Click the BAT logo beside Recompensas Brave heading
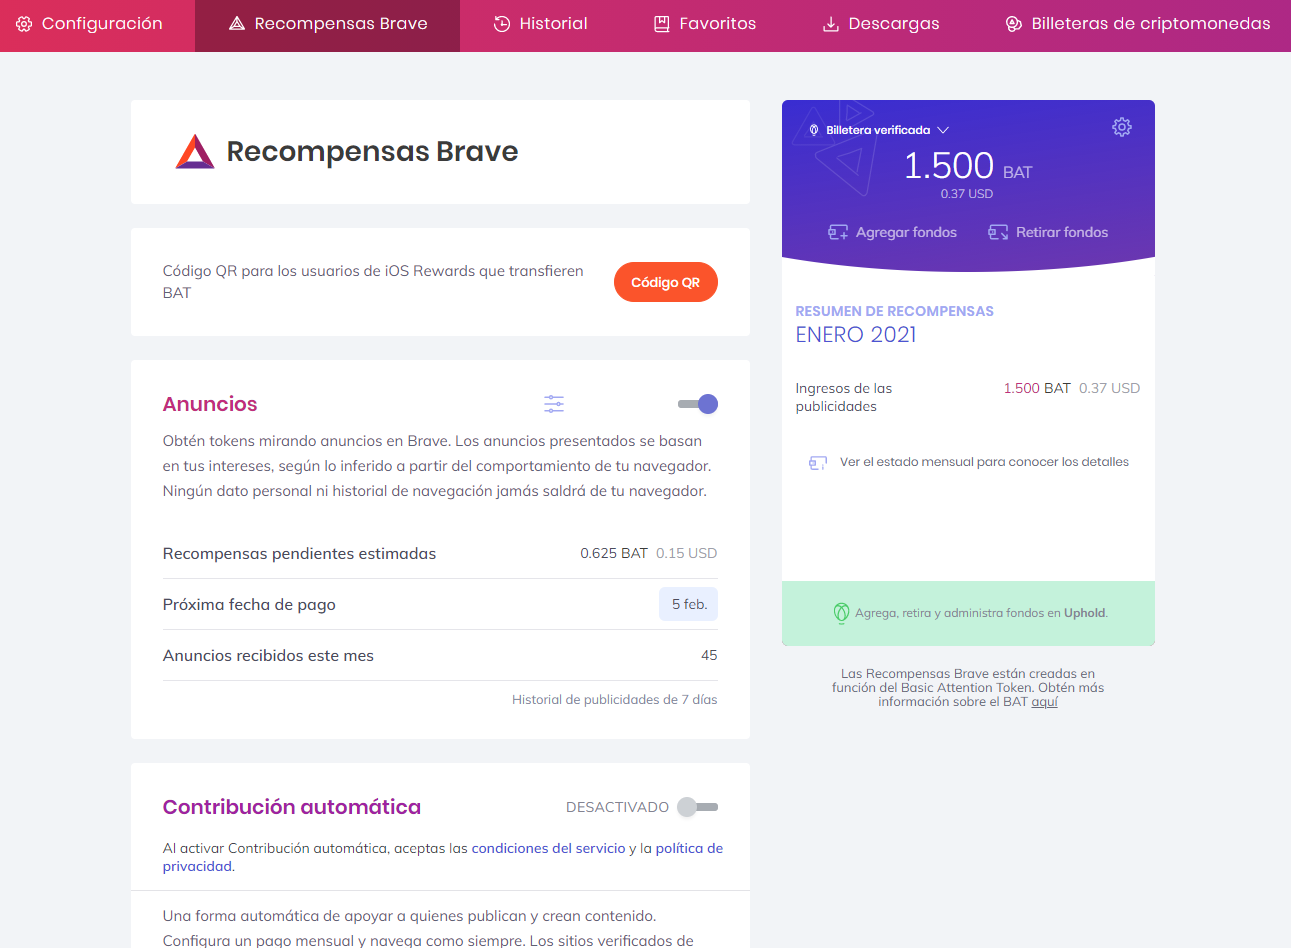Screen dimensions: 1291x948 pyautogui.click(x=195, y=152)
